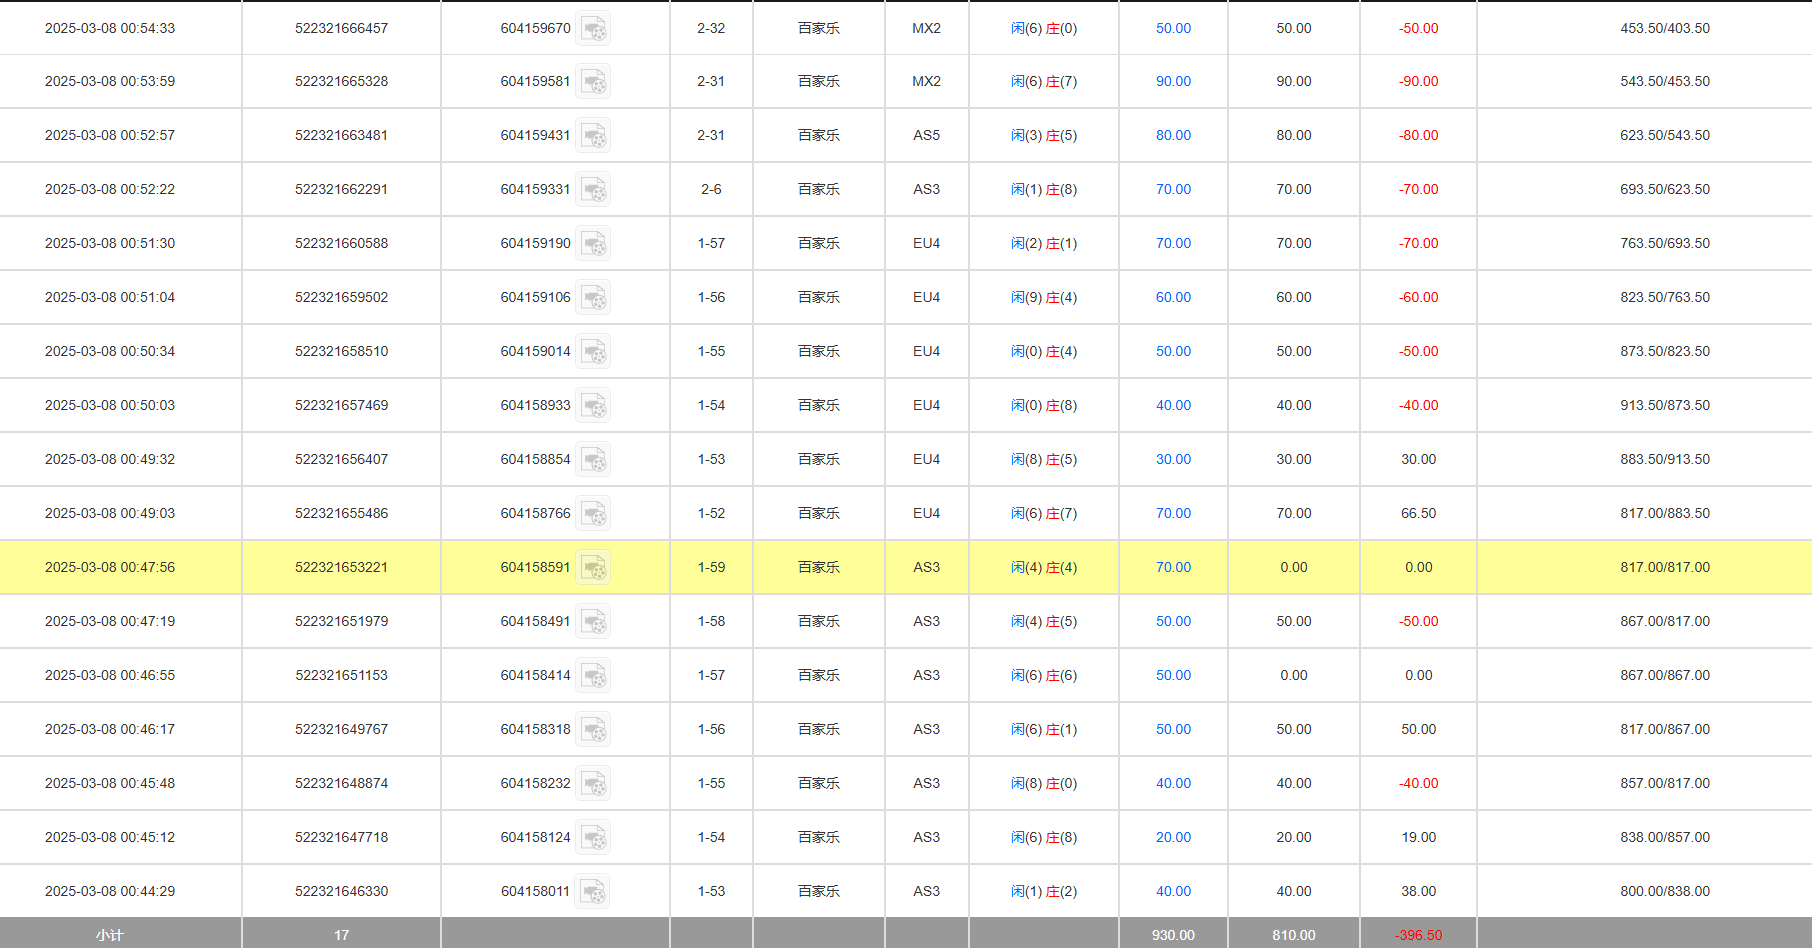This screenshot has height=948, width=1812.
Task: Click blue 30.00 bet amount link
Action: coord(1173,460)
